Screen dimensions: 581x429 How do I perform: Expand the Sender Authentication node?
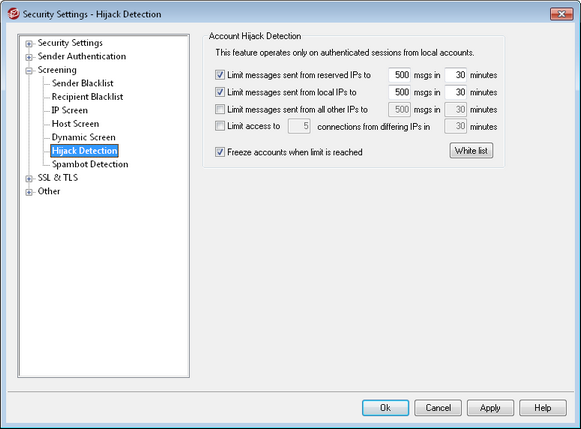tap(29, 57)
